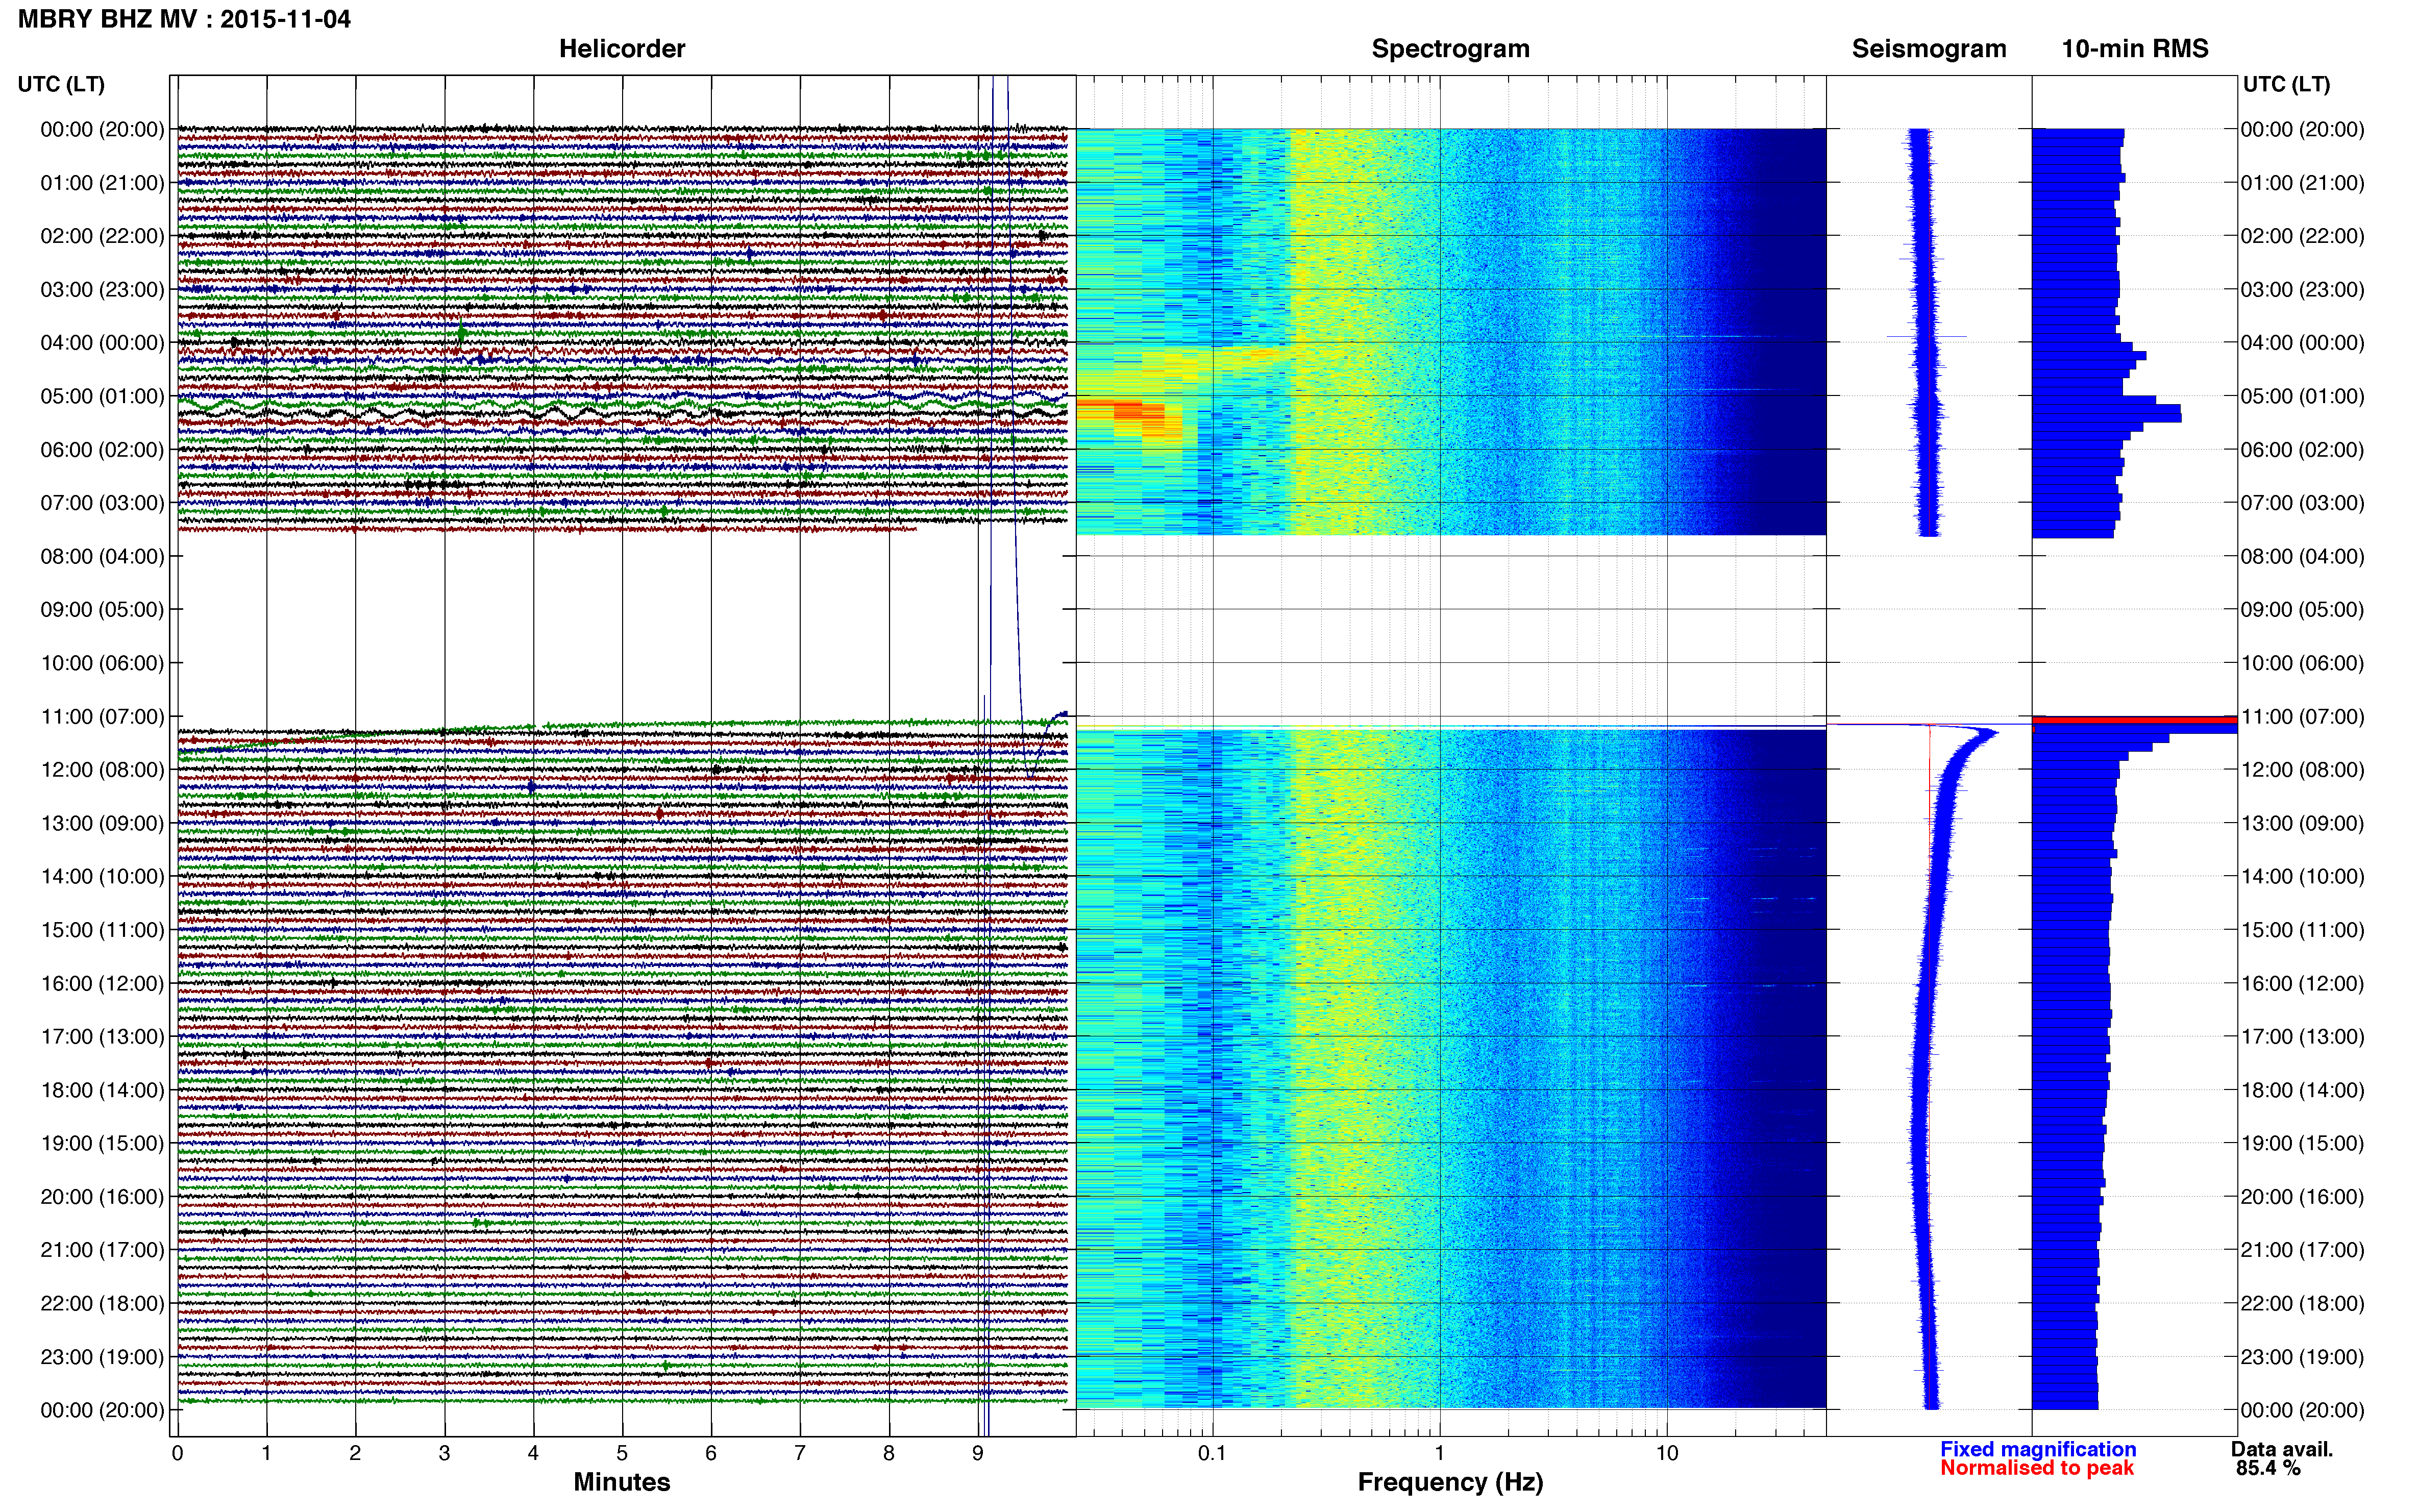The image size is (2419, 1512).
Task: Click the 'Data avail.' label
Action: pyautogui.click(x=2282, y=1449)
